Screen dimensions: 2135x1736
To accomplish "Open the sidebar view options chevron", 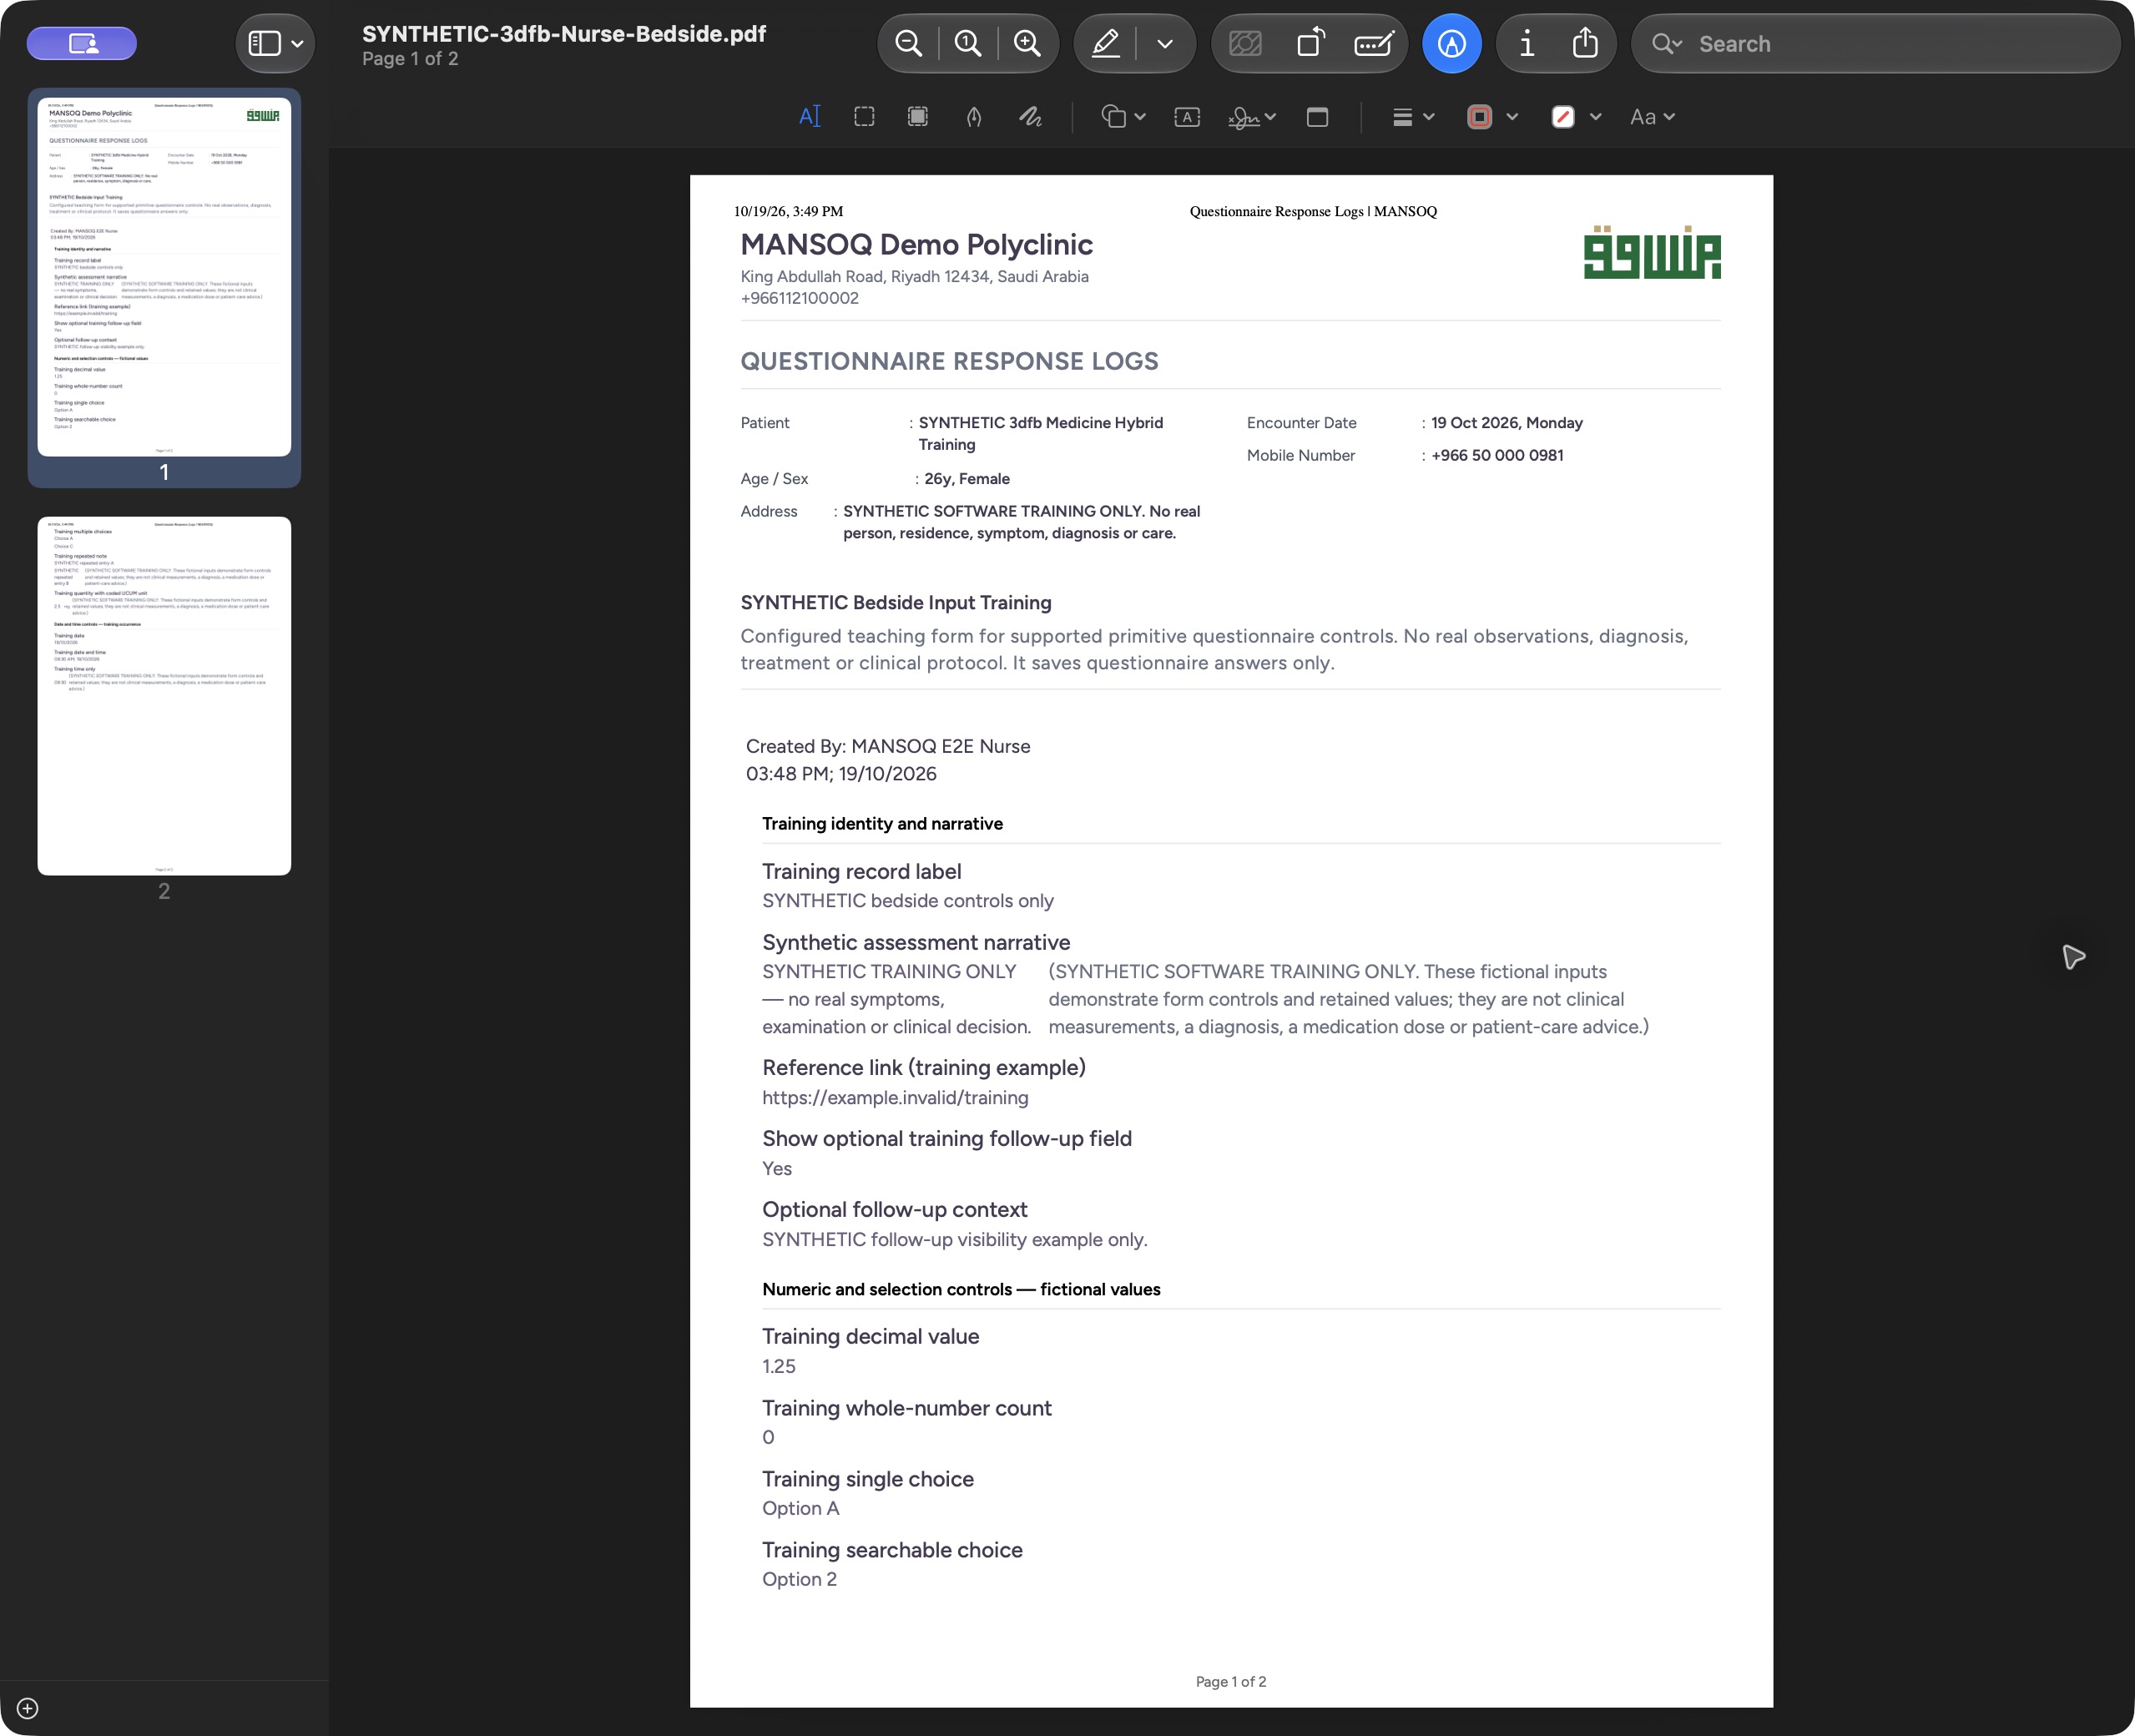I will click(x=297, y=44).
